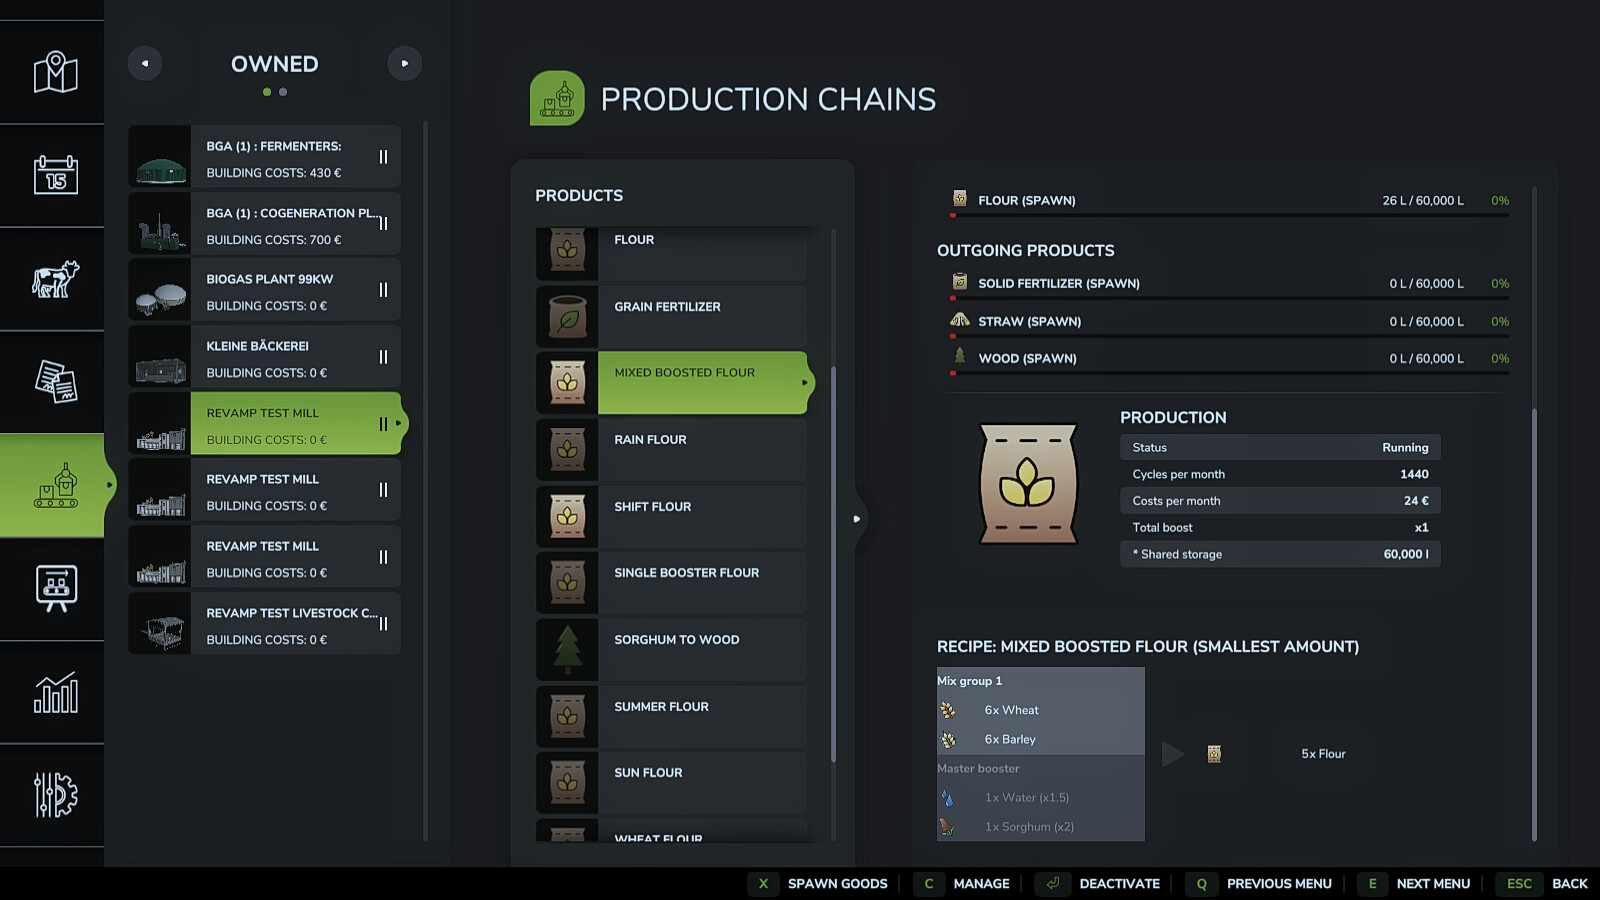Go to next Owned category page arrow
The width and height of the screenshot is (1600, 900).
coord(405,63)
